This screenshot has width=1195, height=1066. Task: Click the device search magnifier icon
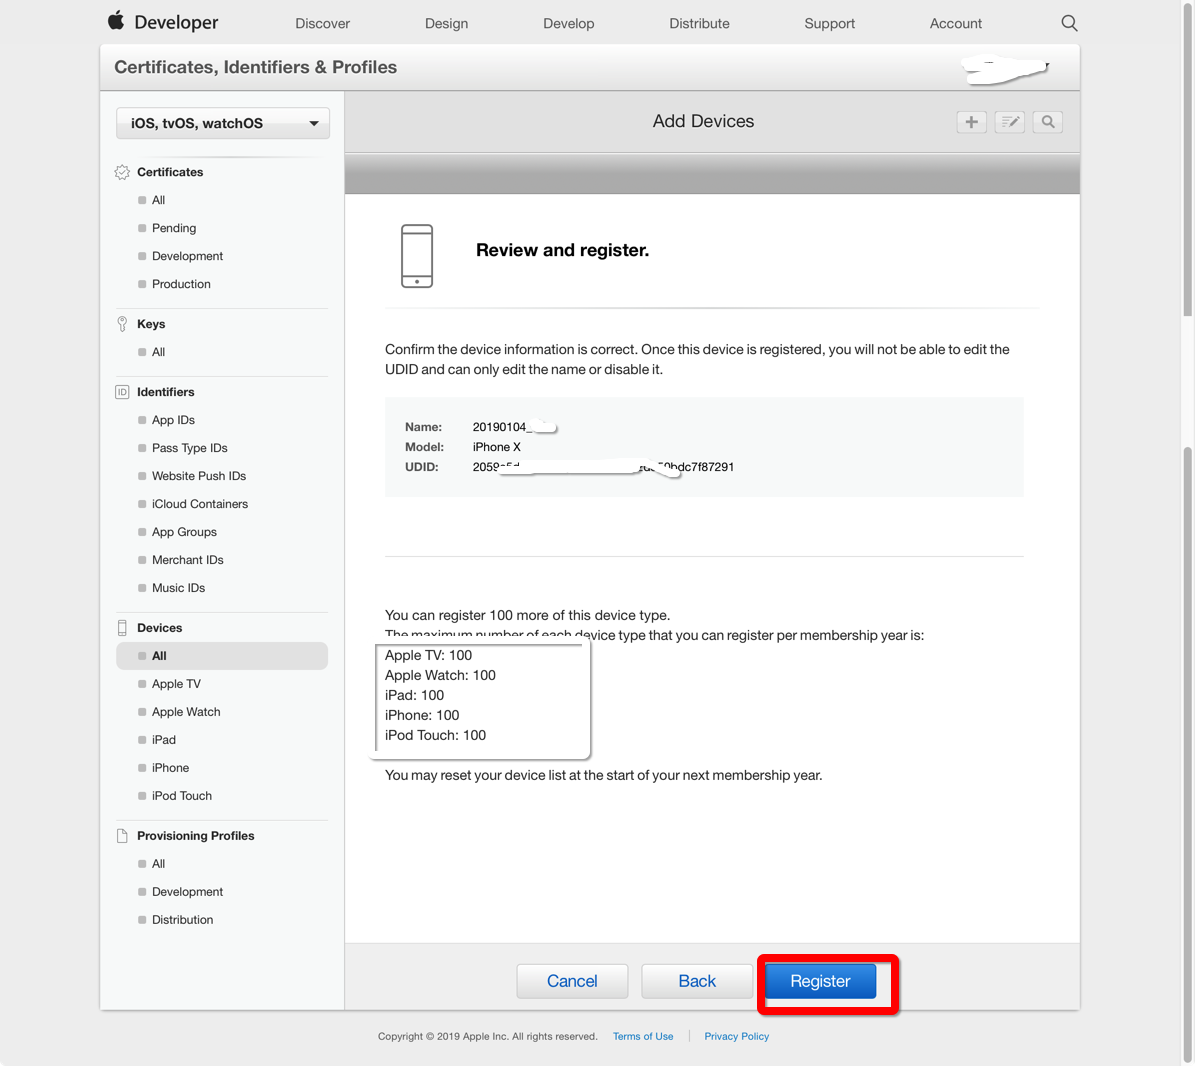click(x=1048, y=122)
